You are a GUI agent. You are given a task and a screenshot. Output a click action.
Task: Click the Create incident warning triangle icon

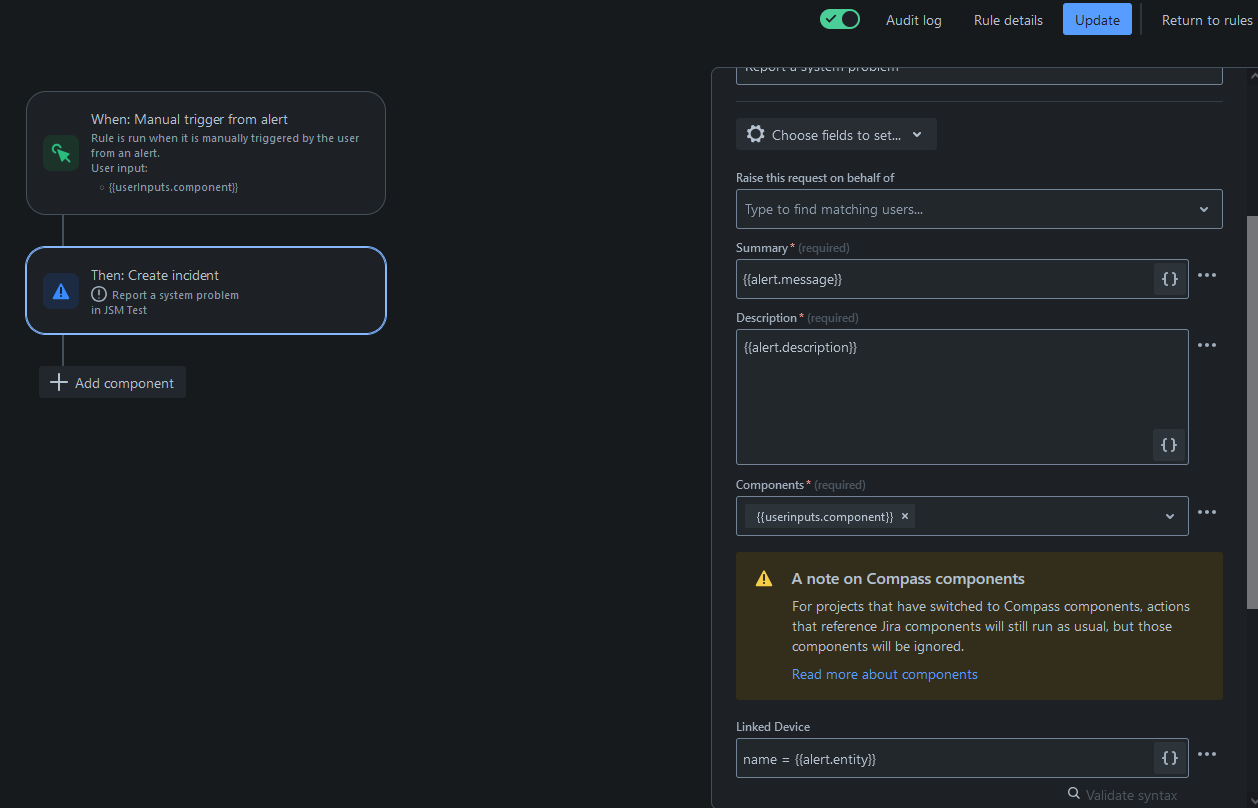(x=61, y=291)
